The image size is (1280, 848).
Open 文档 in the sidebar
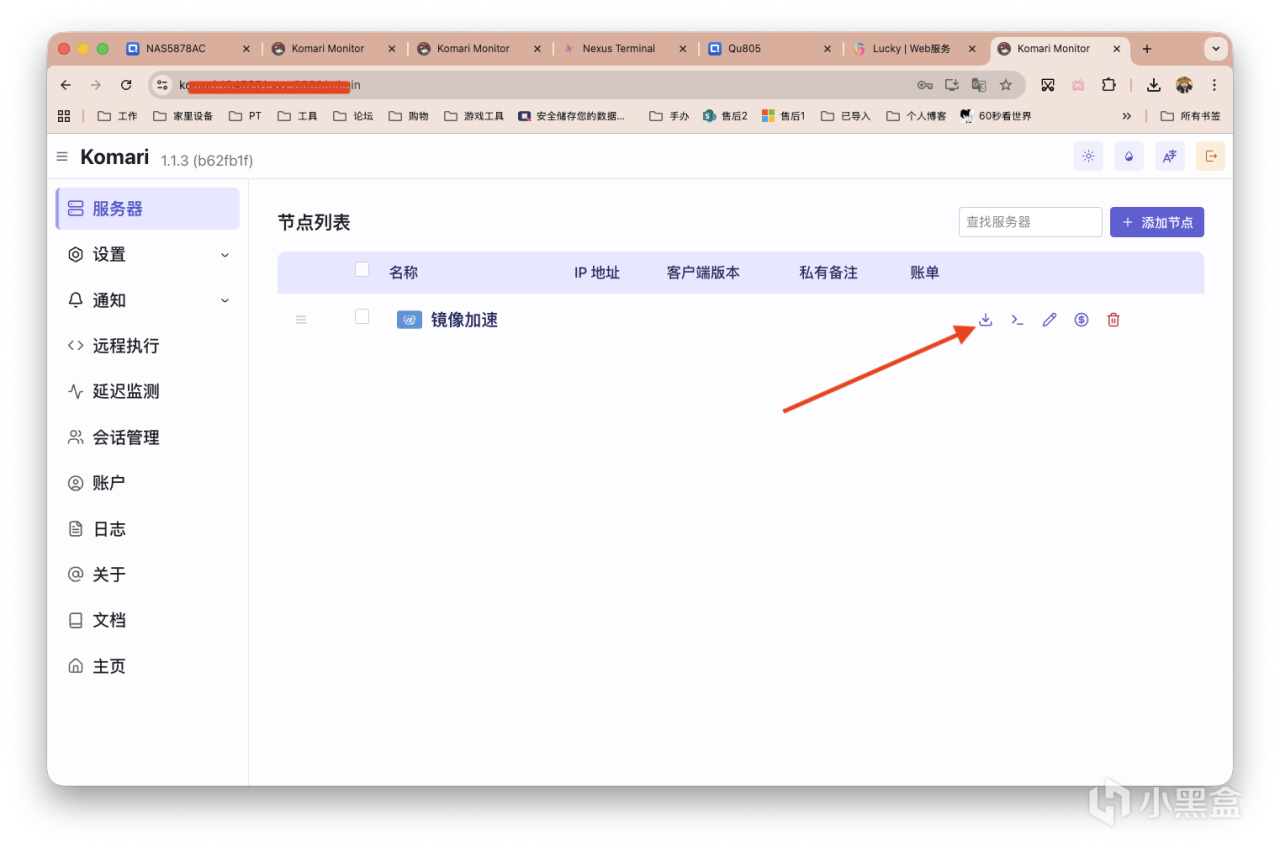pyautogui.click(x=148, y=620)
